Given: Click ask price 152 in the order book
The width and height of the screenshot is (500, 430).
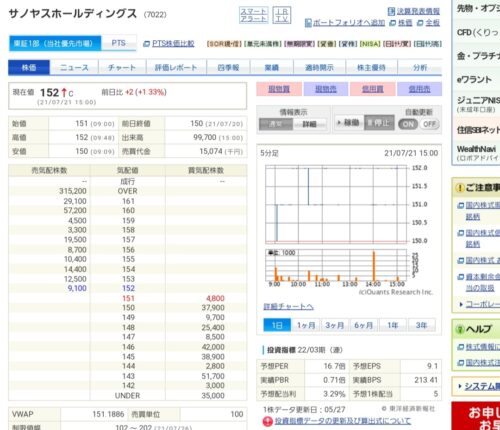Looking at the screenshot, I should point(128,288).
